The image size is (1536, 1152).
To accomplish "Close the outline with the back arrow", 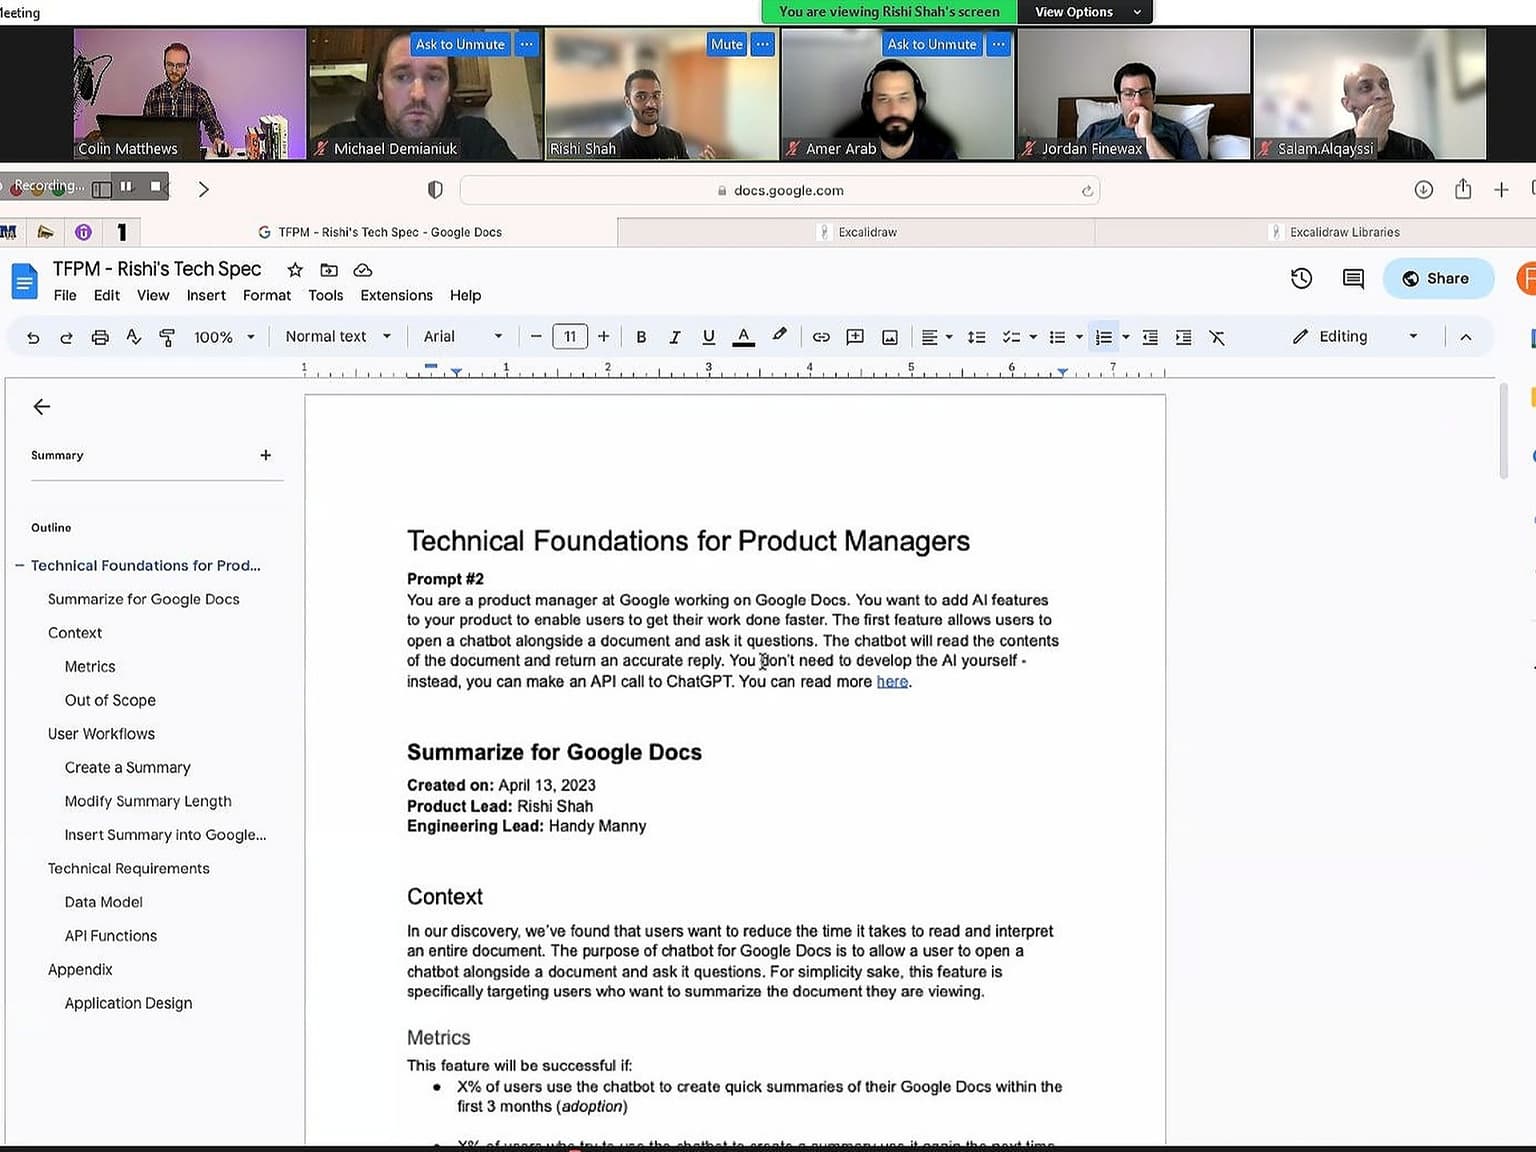I will 41,406.
